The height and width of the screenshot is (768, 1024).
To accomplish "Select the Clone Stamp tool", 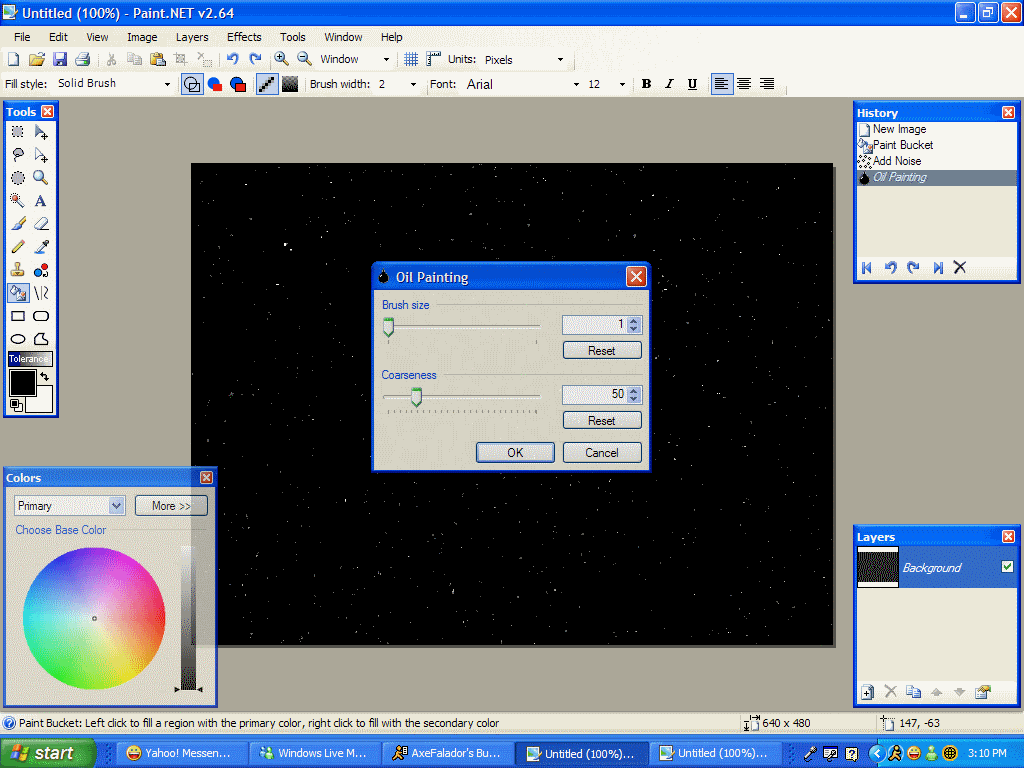I will pyautogui.click(x=18, y=270).
